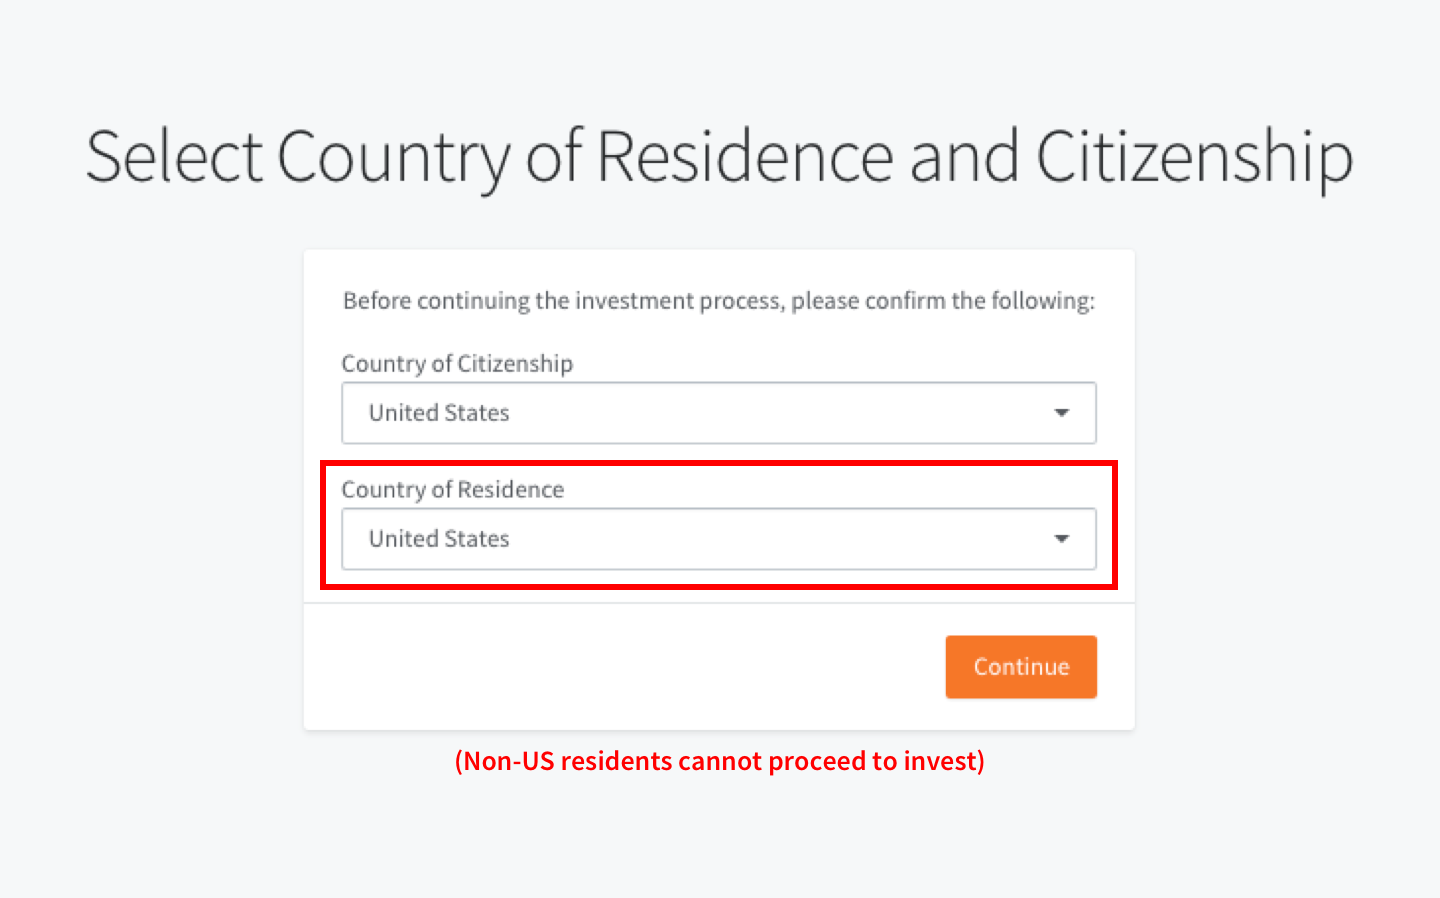This screenshot has width=1440, height=898.
Task: Click the "Country of Citizenship" field label
Action: (x=457, y=364)
